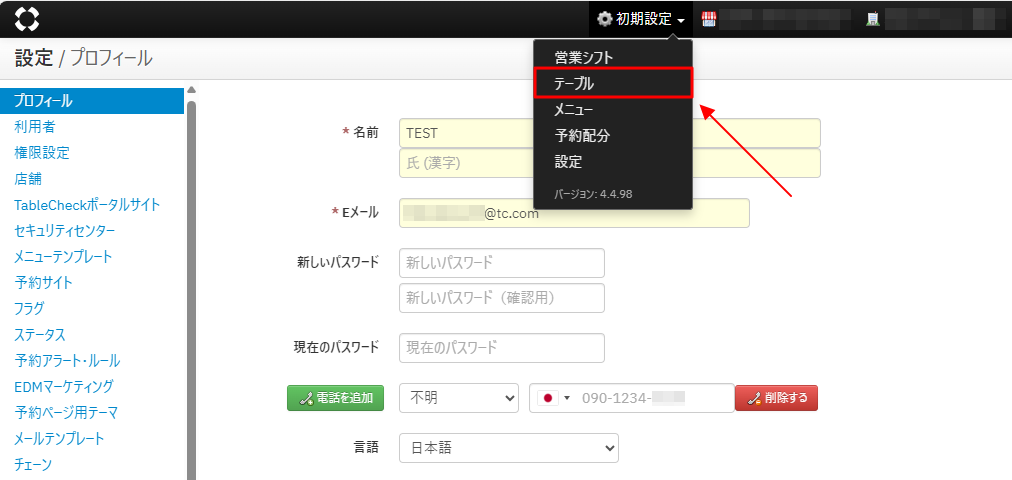This screenshot has width=1012, height=480.
Task: Click the gear icon beside 初期設定
Action: point(604,19)
